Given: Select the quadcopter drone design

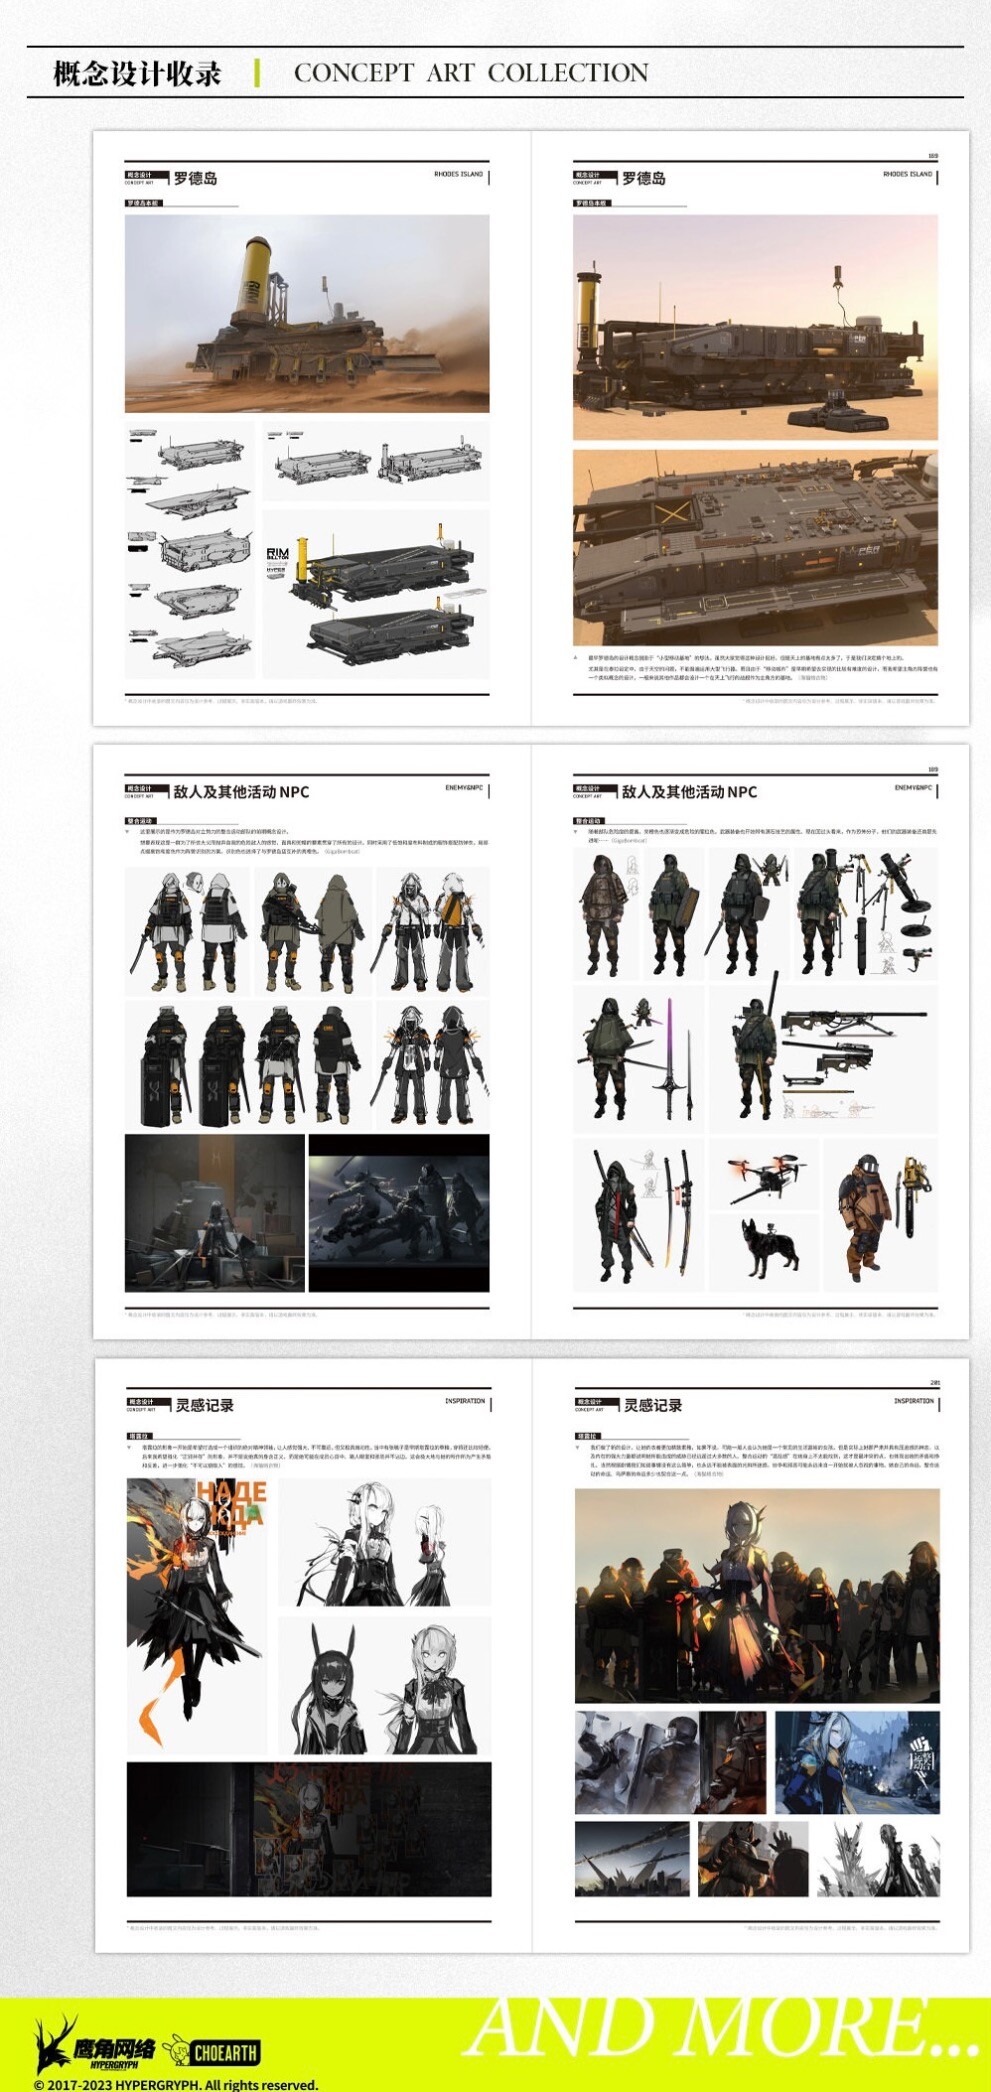Looking at the screenshot, I should (764, 1175).
